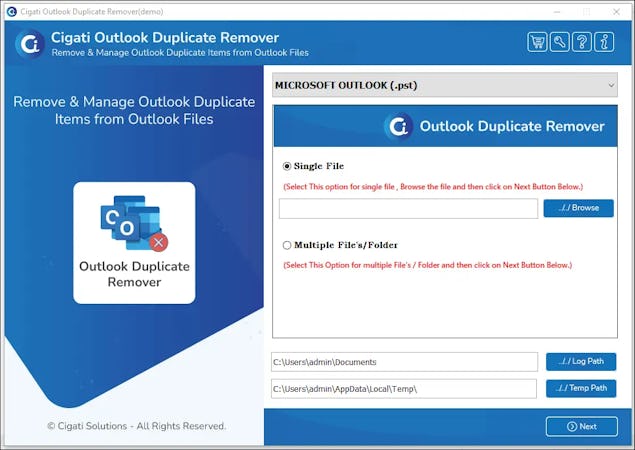Screen dimensions: 635x450
Task: Click the Browse button
Action: tap(578, 208)
